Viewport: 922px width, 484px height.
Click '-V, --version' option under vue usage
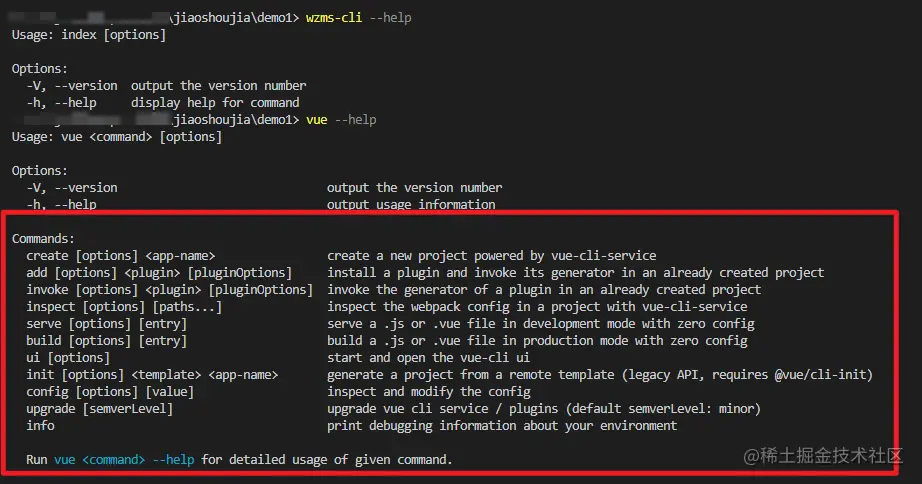72,188
